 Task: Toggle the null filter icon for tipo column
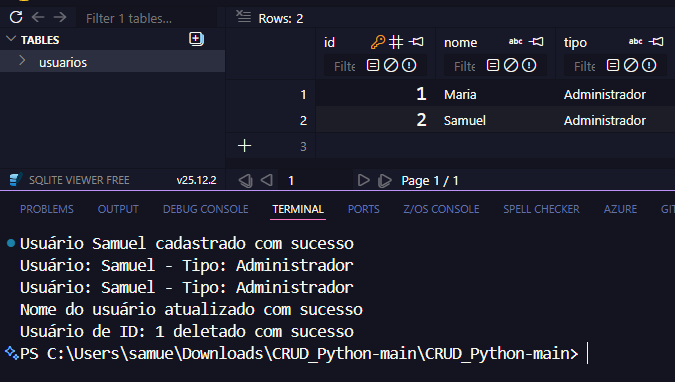(x=631, y=65)
